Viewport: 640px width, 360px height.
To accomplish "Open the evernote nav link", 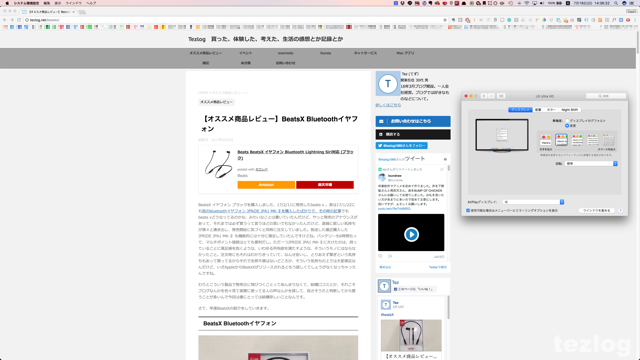I will [285, 53].
